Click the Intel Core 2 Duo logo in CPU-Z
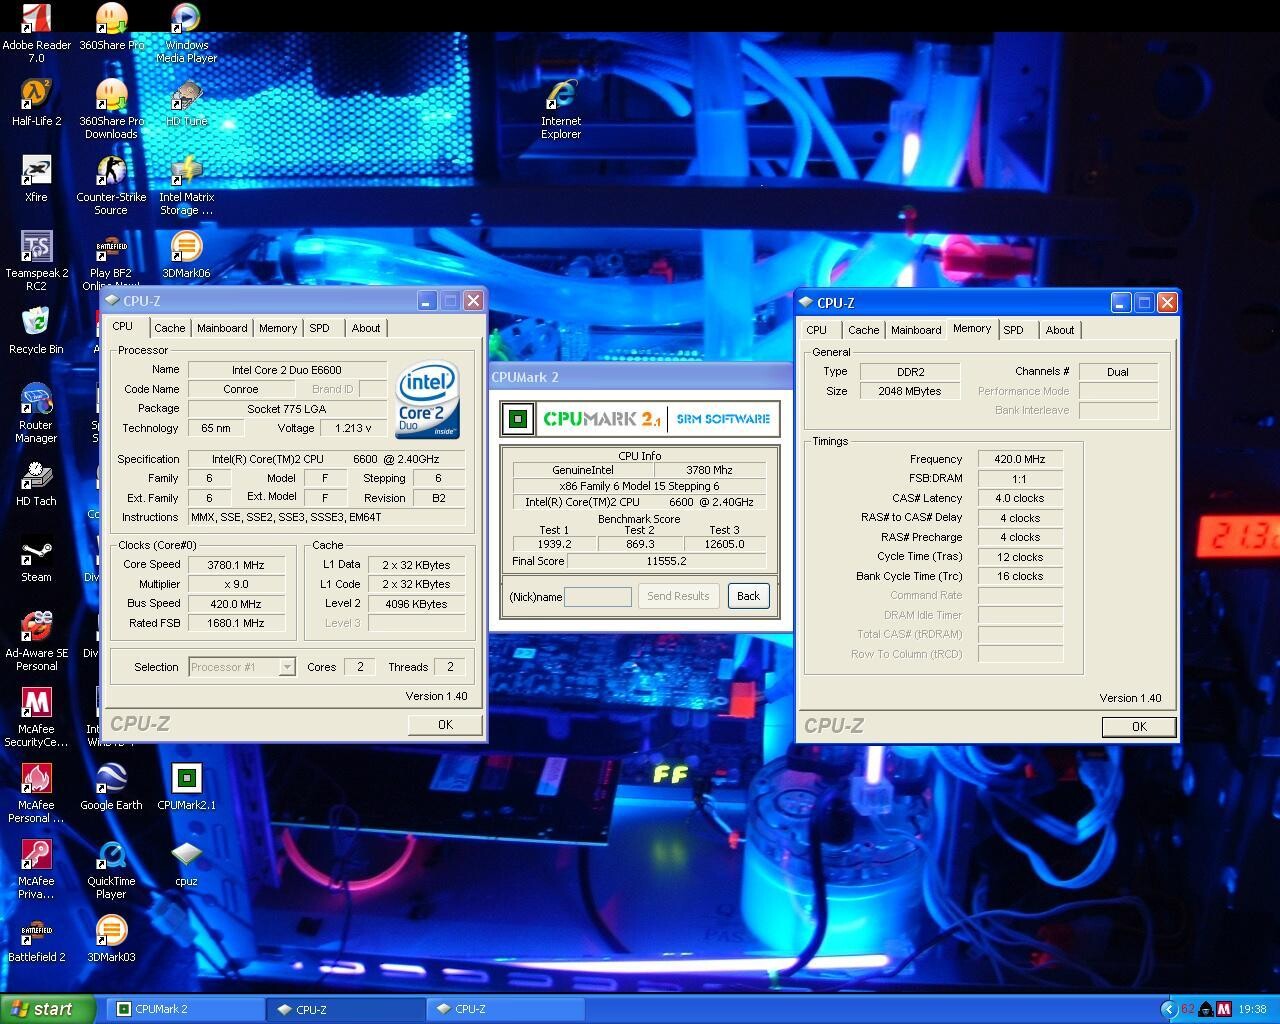Screen dimensions: 1280x1024 click(x=428, y=399)
